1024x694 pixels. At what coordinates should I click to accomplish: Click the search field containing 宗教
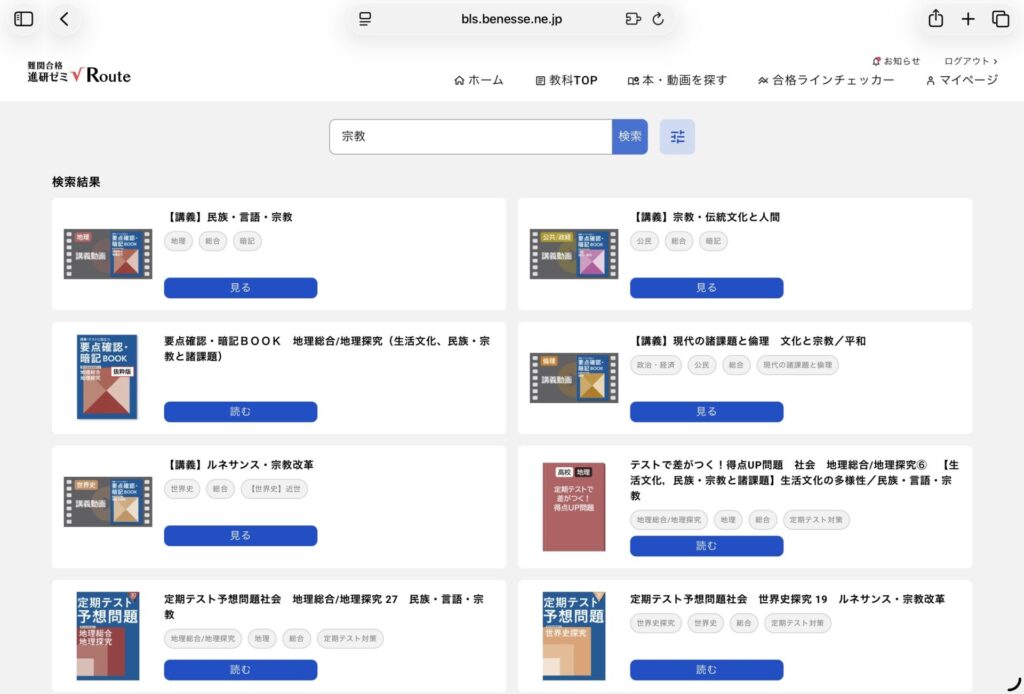pos(470,137)
